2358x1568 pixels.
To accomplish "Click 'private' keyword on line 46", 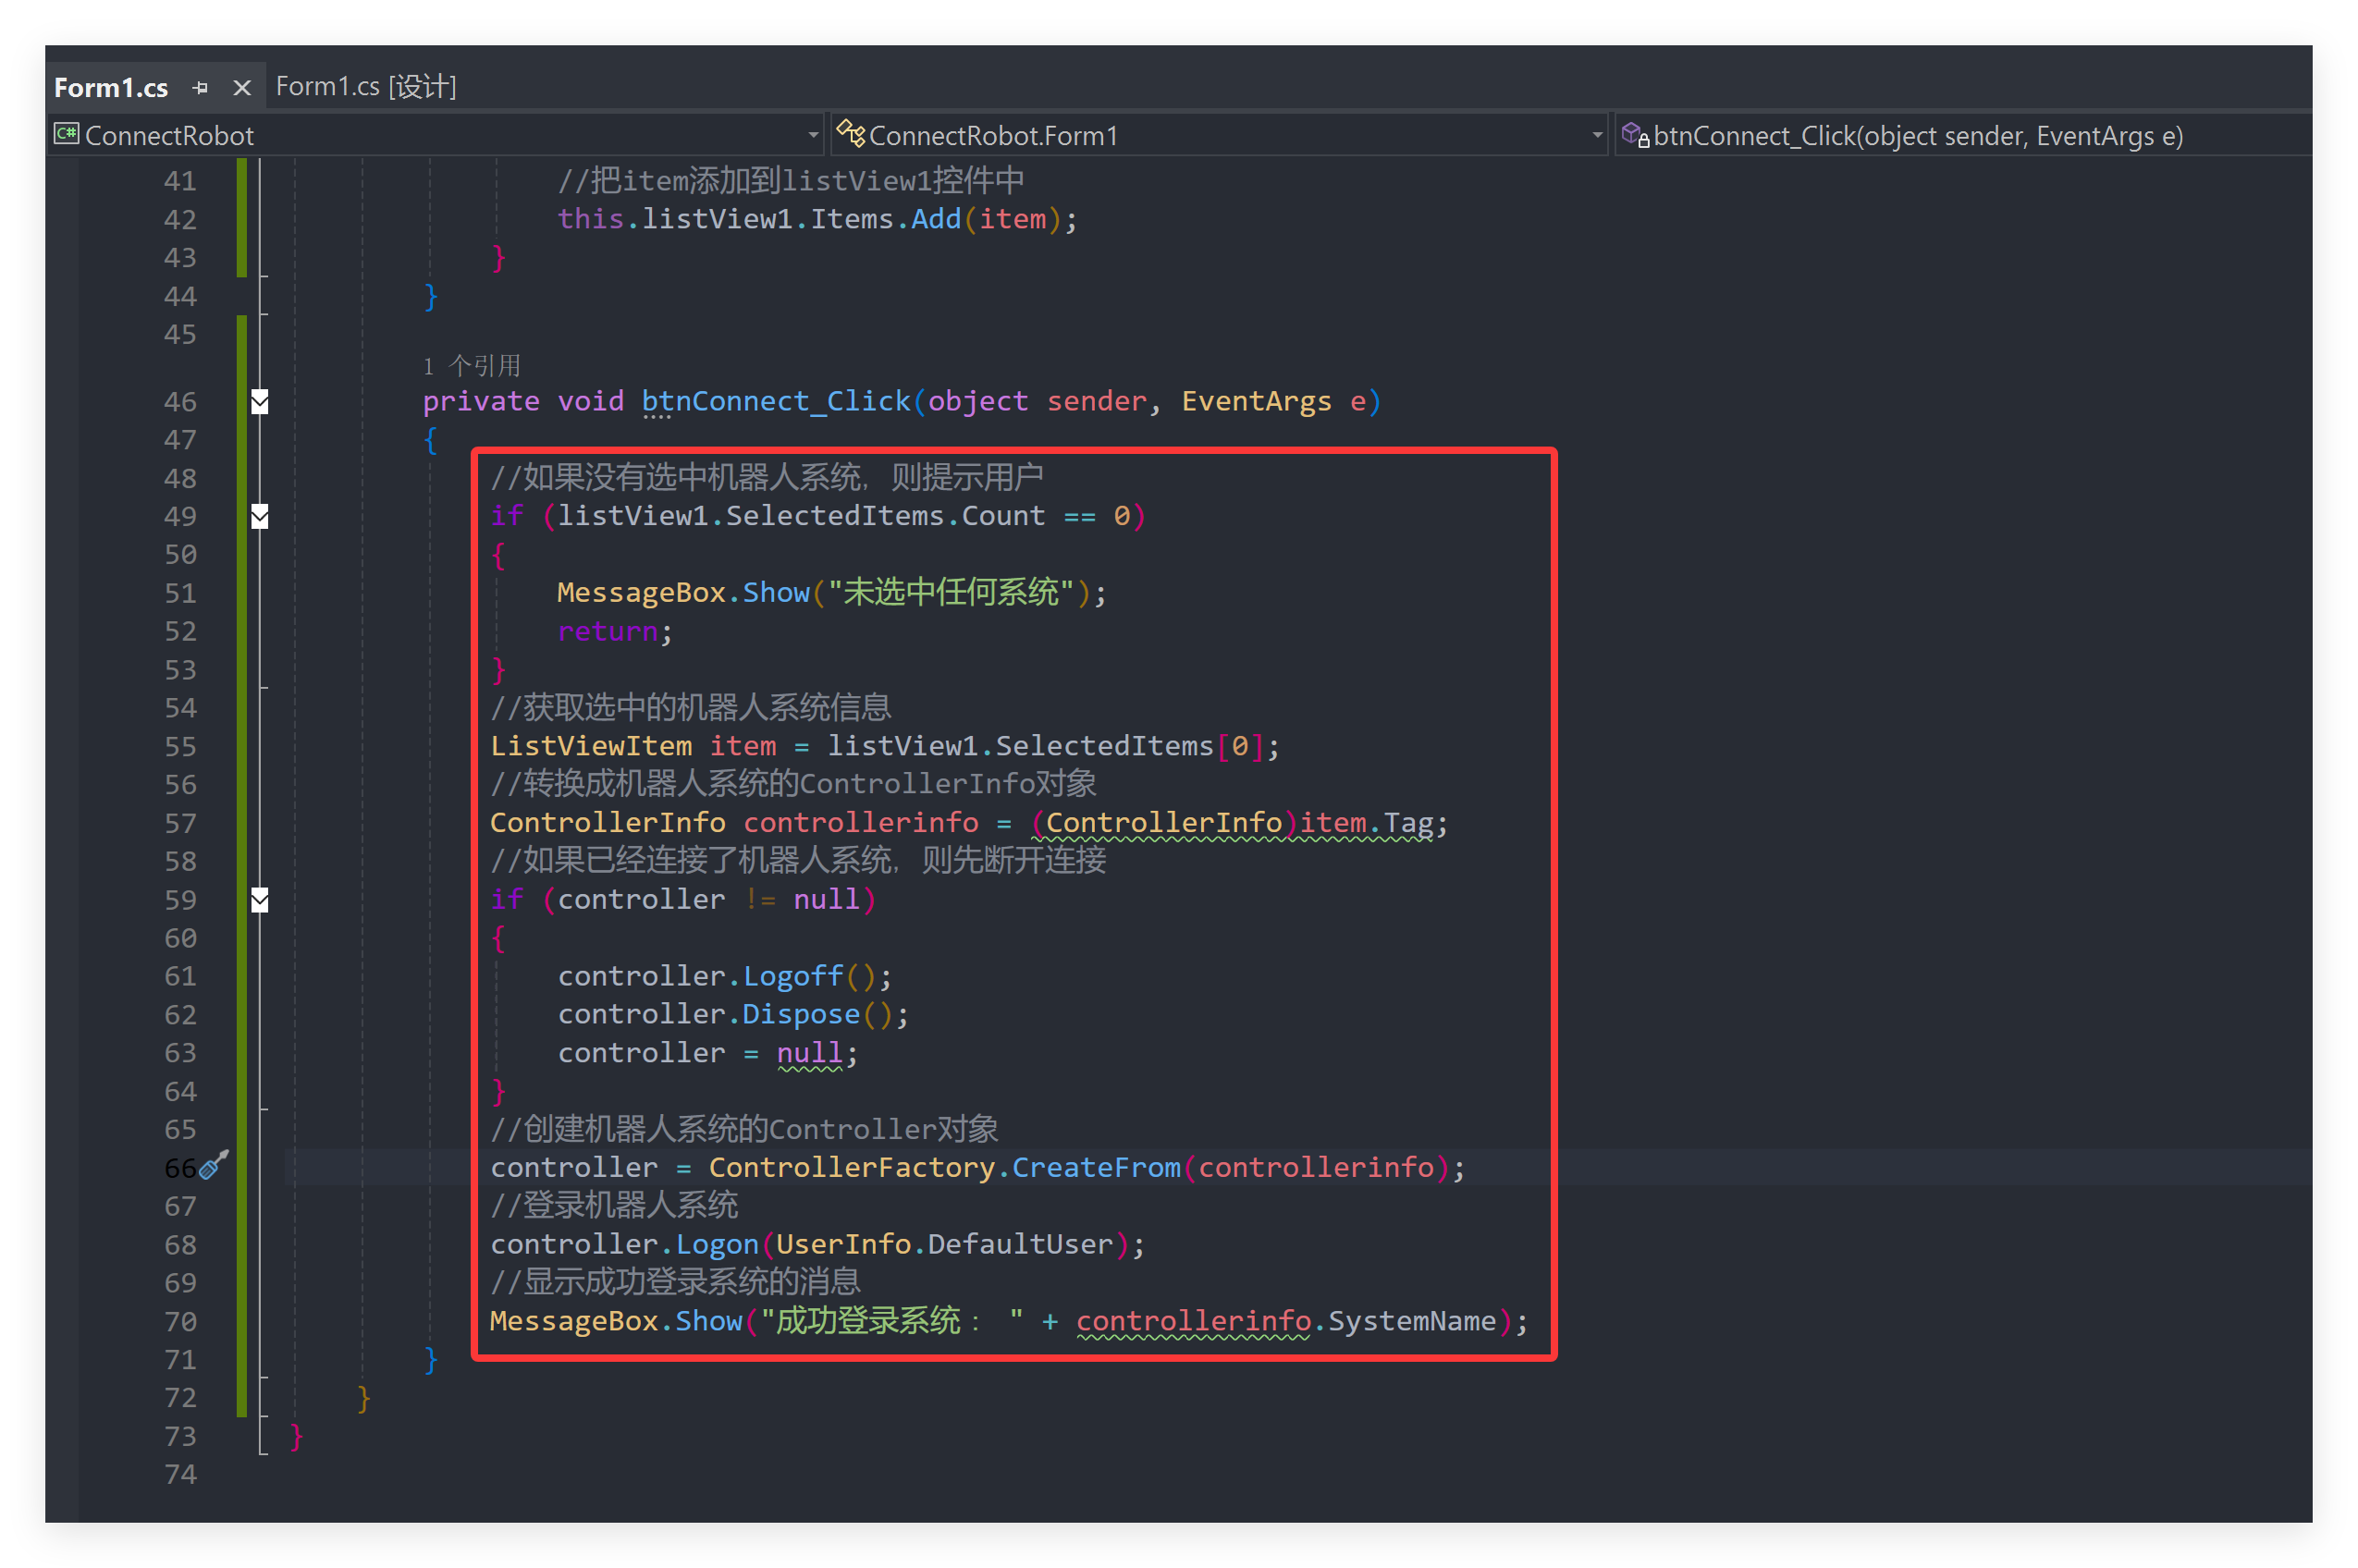I will pyautogui.click(x=481, y=402).
